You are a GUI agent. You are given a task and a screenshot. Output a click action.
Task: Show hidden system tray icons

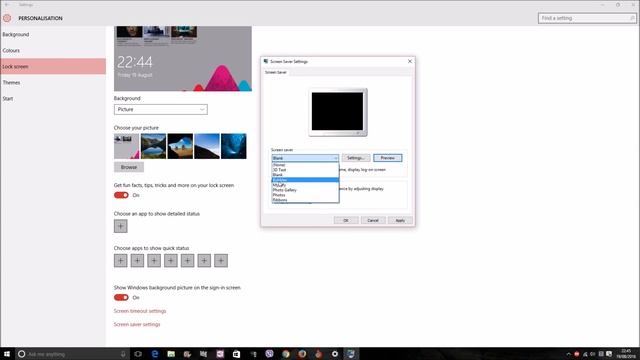click(x=568, y=354)
